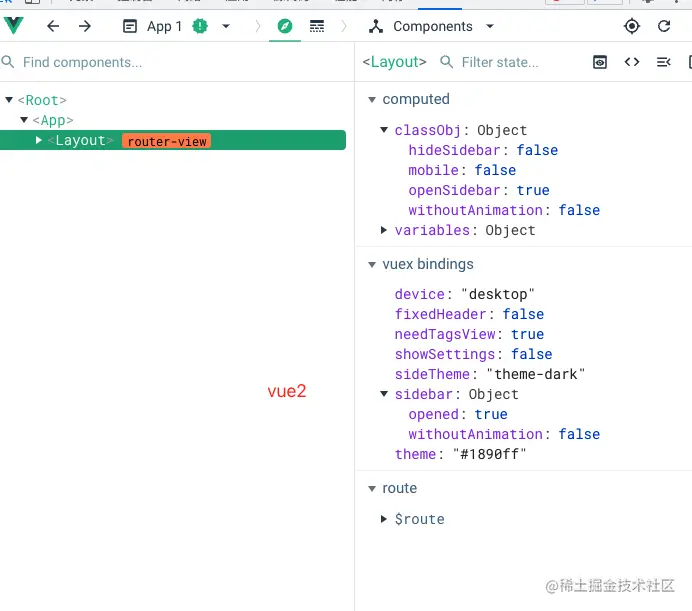Image resolution: width=692 pixels, height=611 pixels.
Task: Collapse the computed section
Action: click(372, 99)
